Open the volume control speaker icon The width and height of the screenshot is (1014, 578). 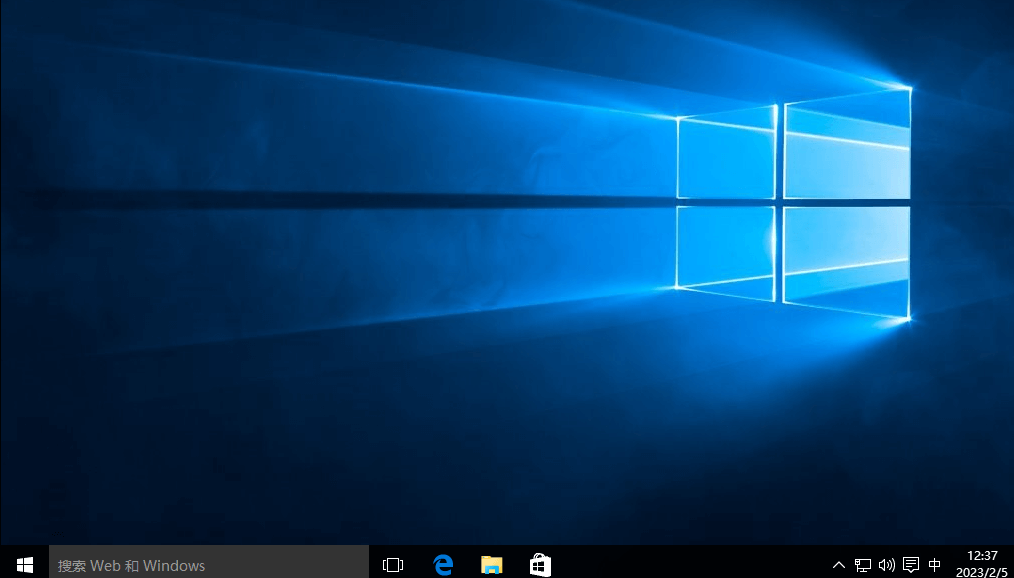click(x=887, y=564)
